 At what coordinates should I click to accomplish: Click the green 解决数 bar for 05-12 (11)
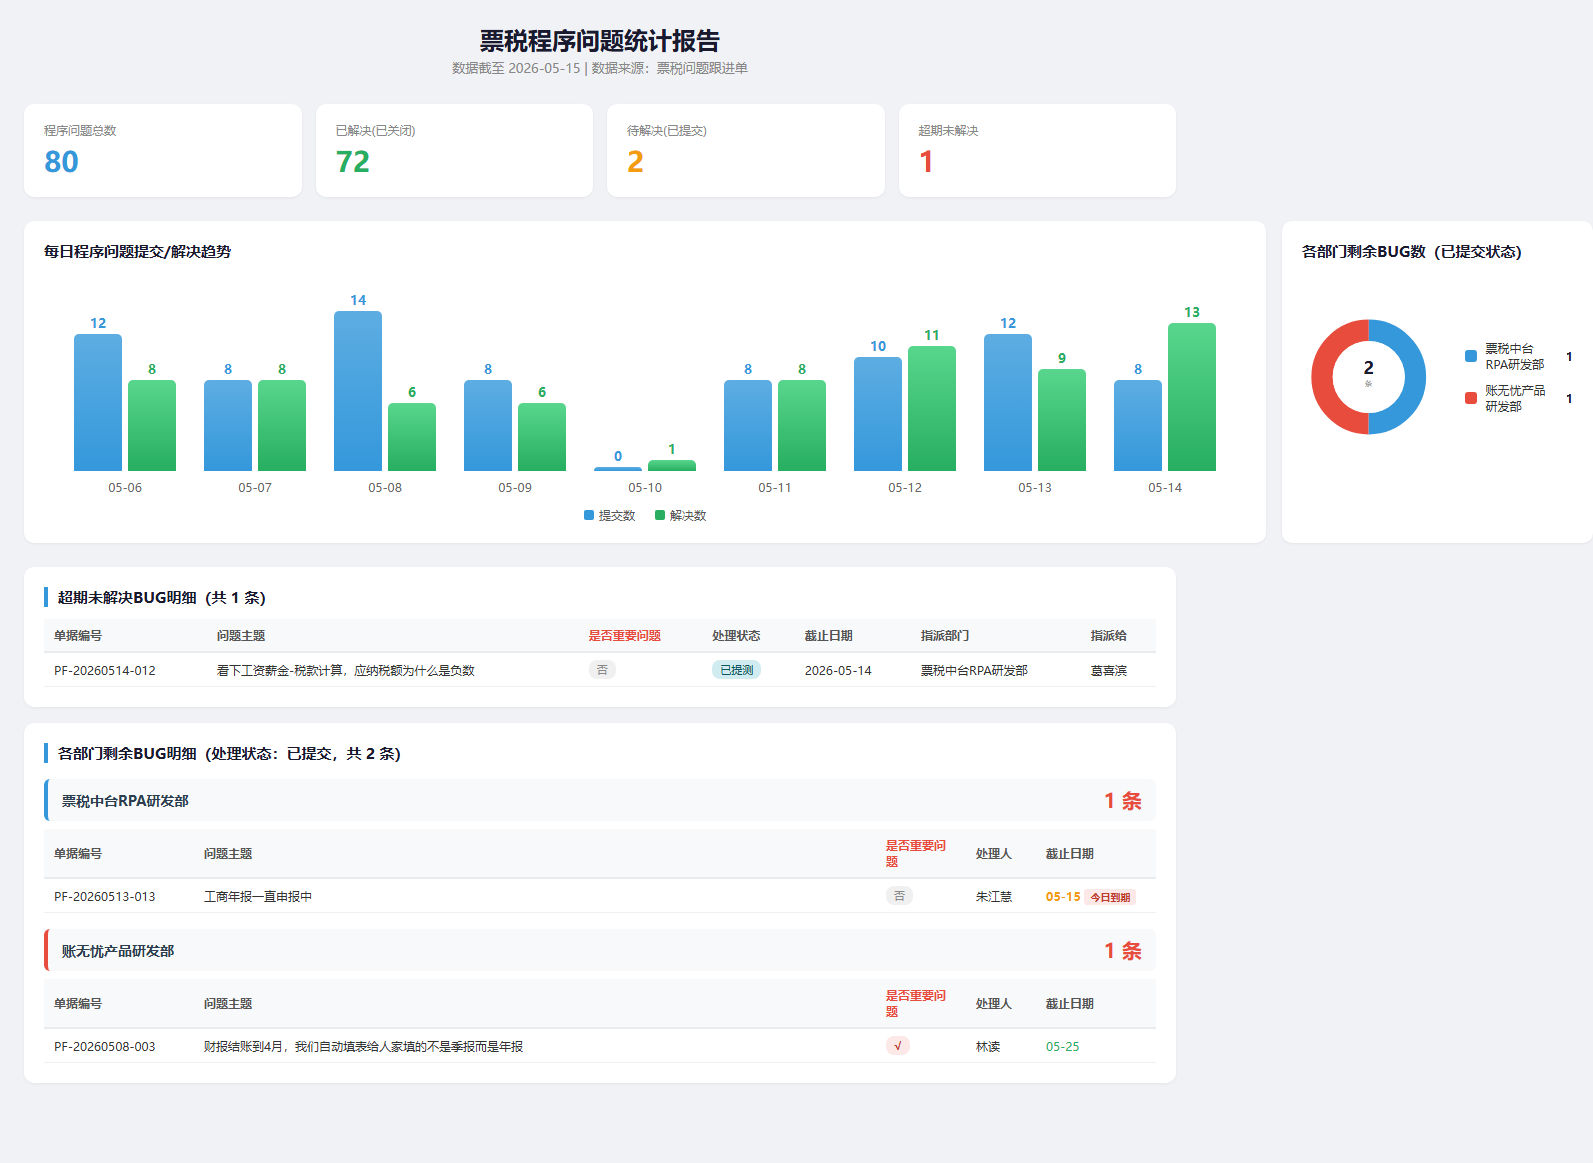[932, 408]
